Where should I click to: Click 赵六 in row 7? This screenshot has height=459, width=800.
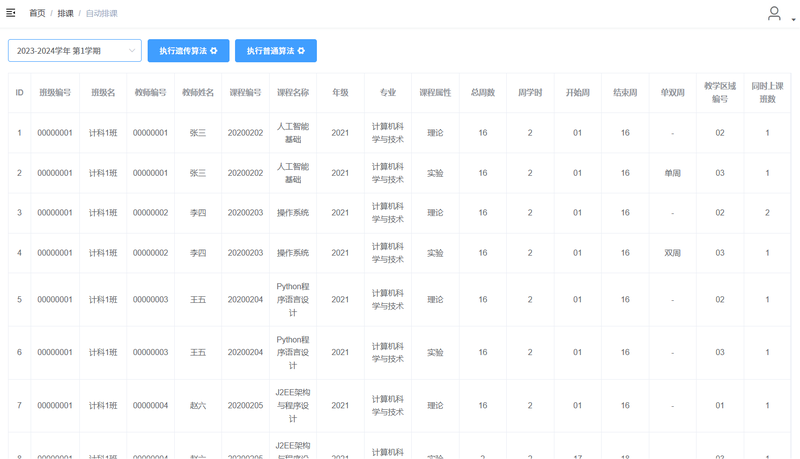(x=198, y=405)
